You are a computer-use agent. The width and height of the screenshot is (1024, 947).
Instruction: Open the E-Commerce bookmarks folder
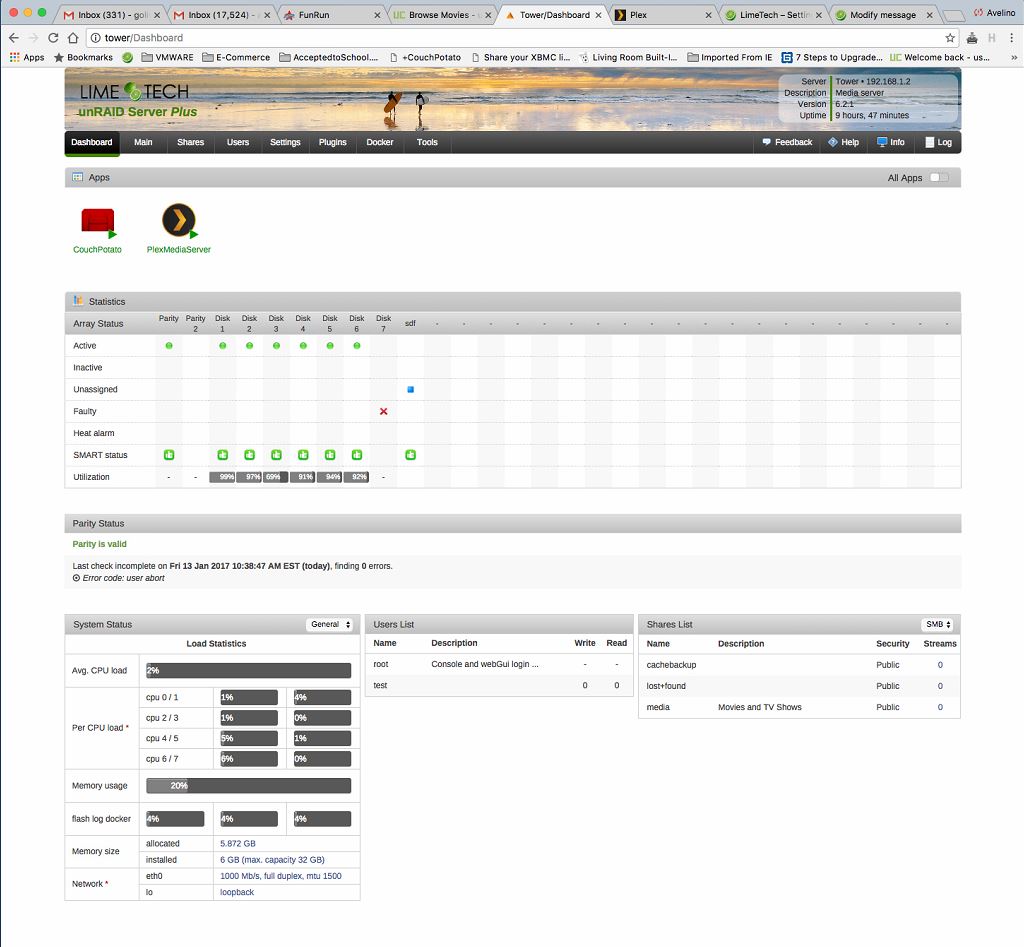[236, 57]
